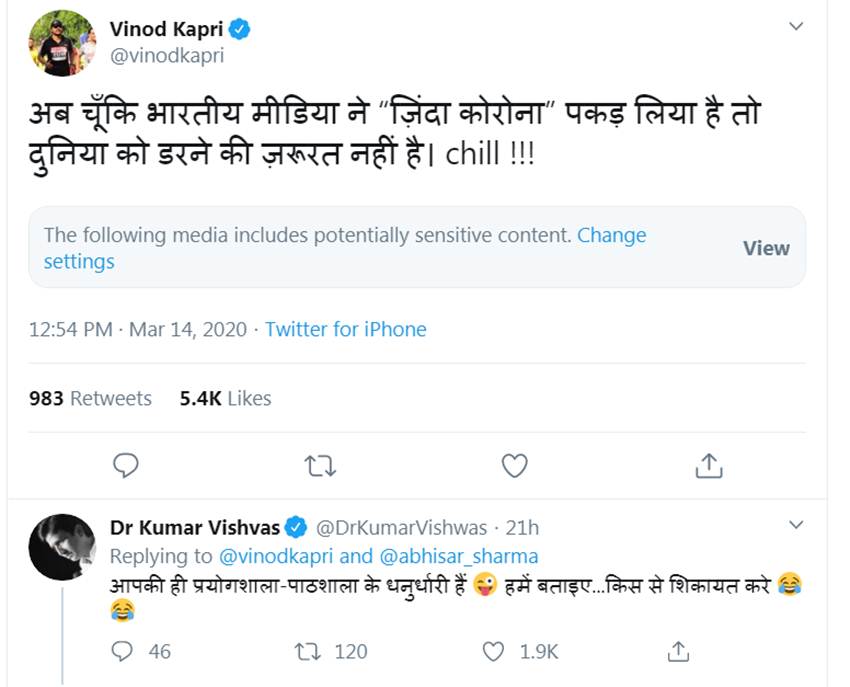Expand options chevron on Kumar Vishvas reply

click(796, 525)
